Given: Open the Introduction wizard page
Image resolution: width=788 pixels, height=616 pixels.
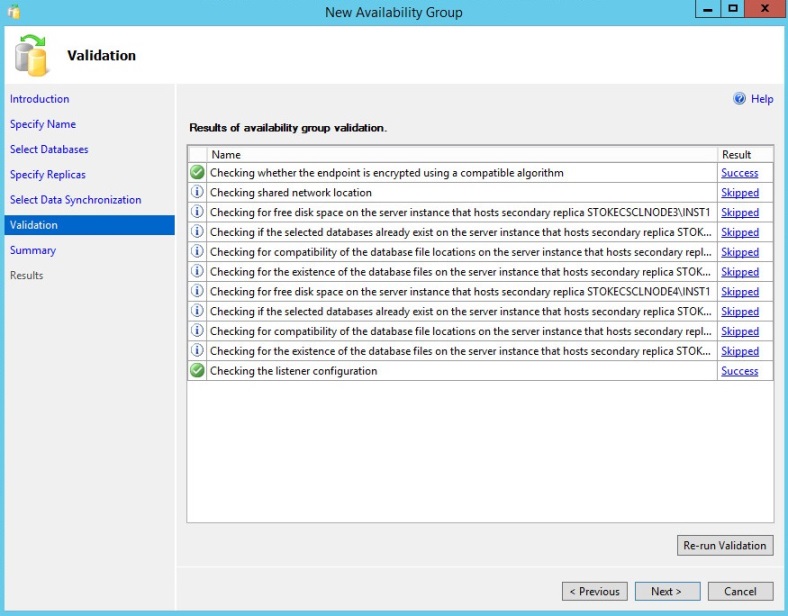Looking at the screenshot, I should click(x=39, y=99).
